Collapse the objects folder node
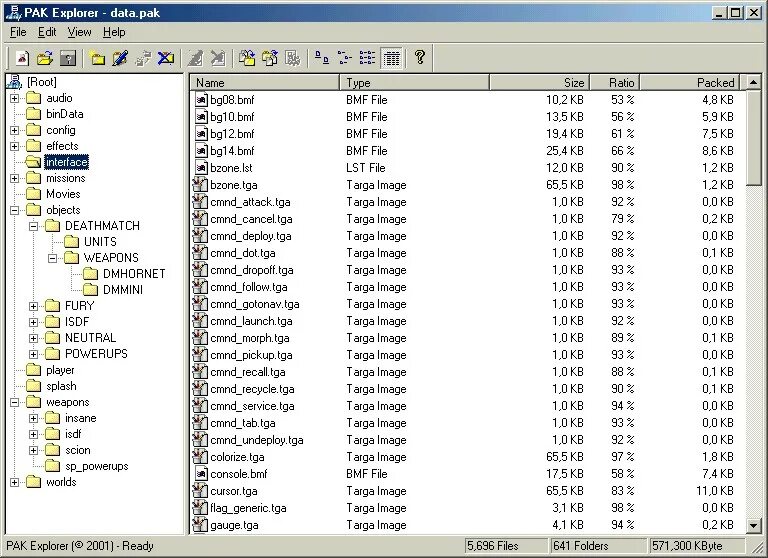This screenshot has height=558, width=768. [x=15, y=210]
